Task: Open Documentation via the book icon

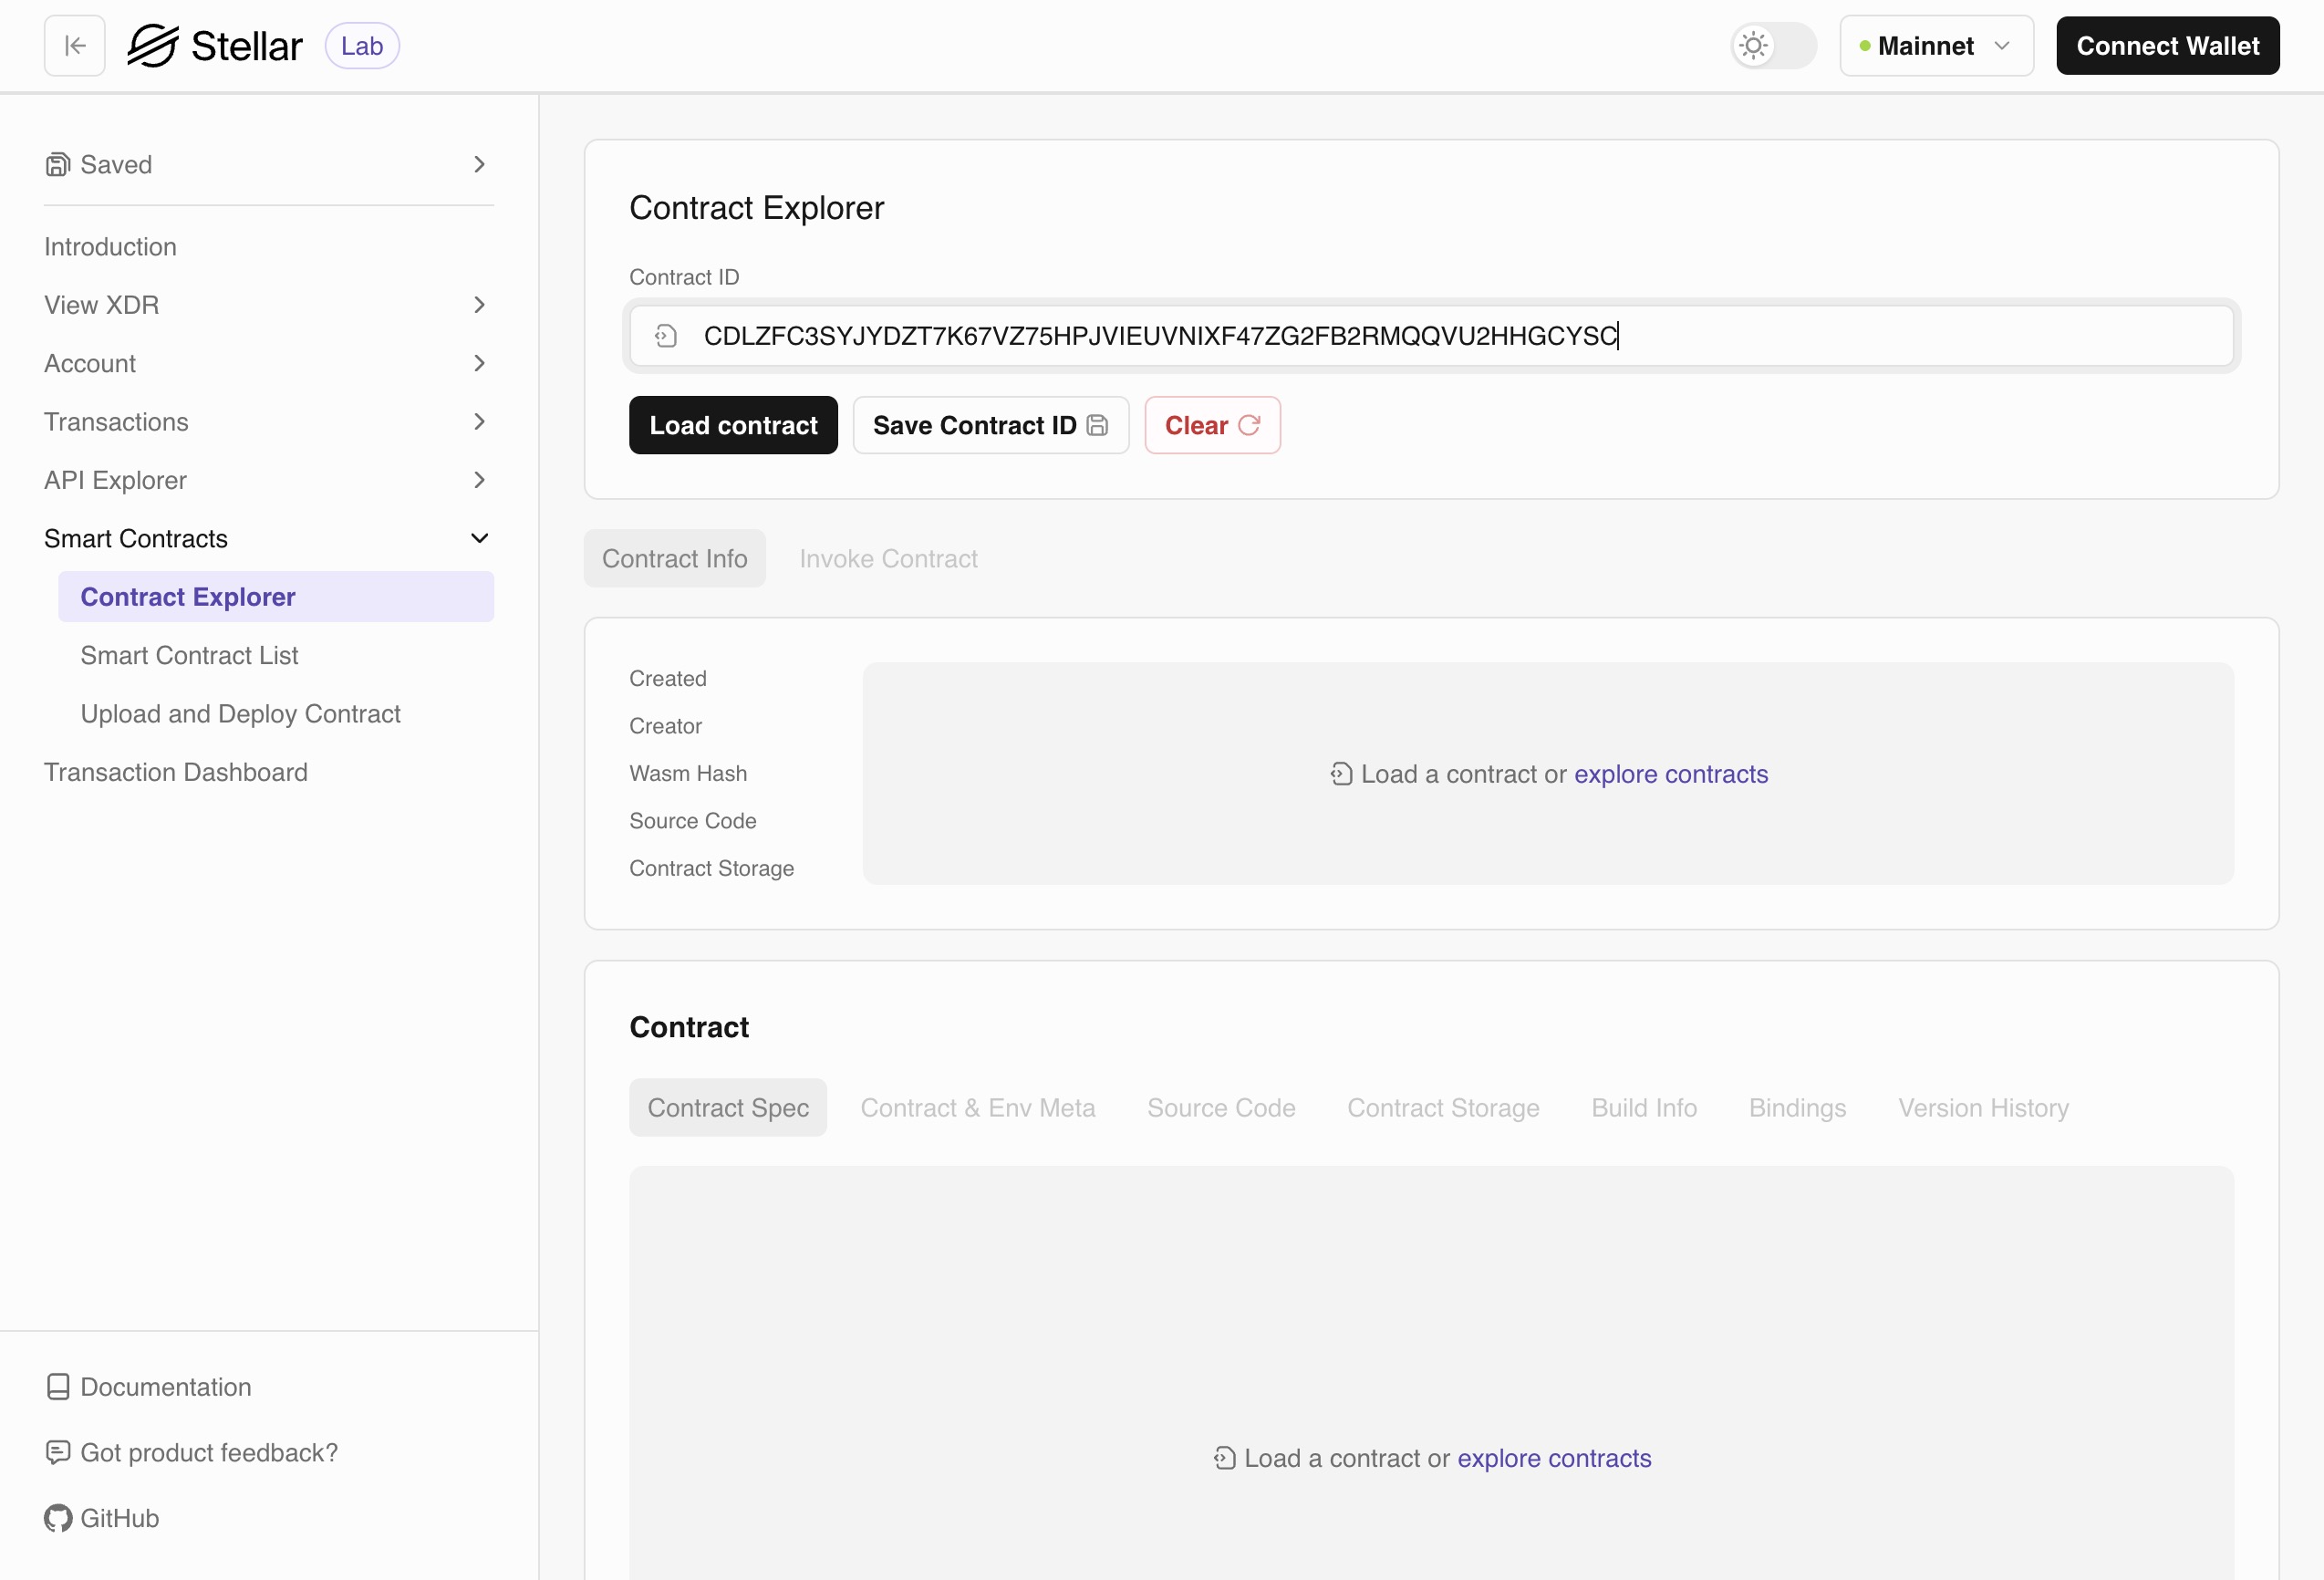Action: pos(58,1387)
